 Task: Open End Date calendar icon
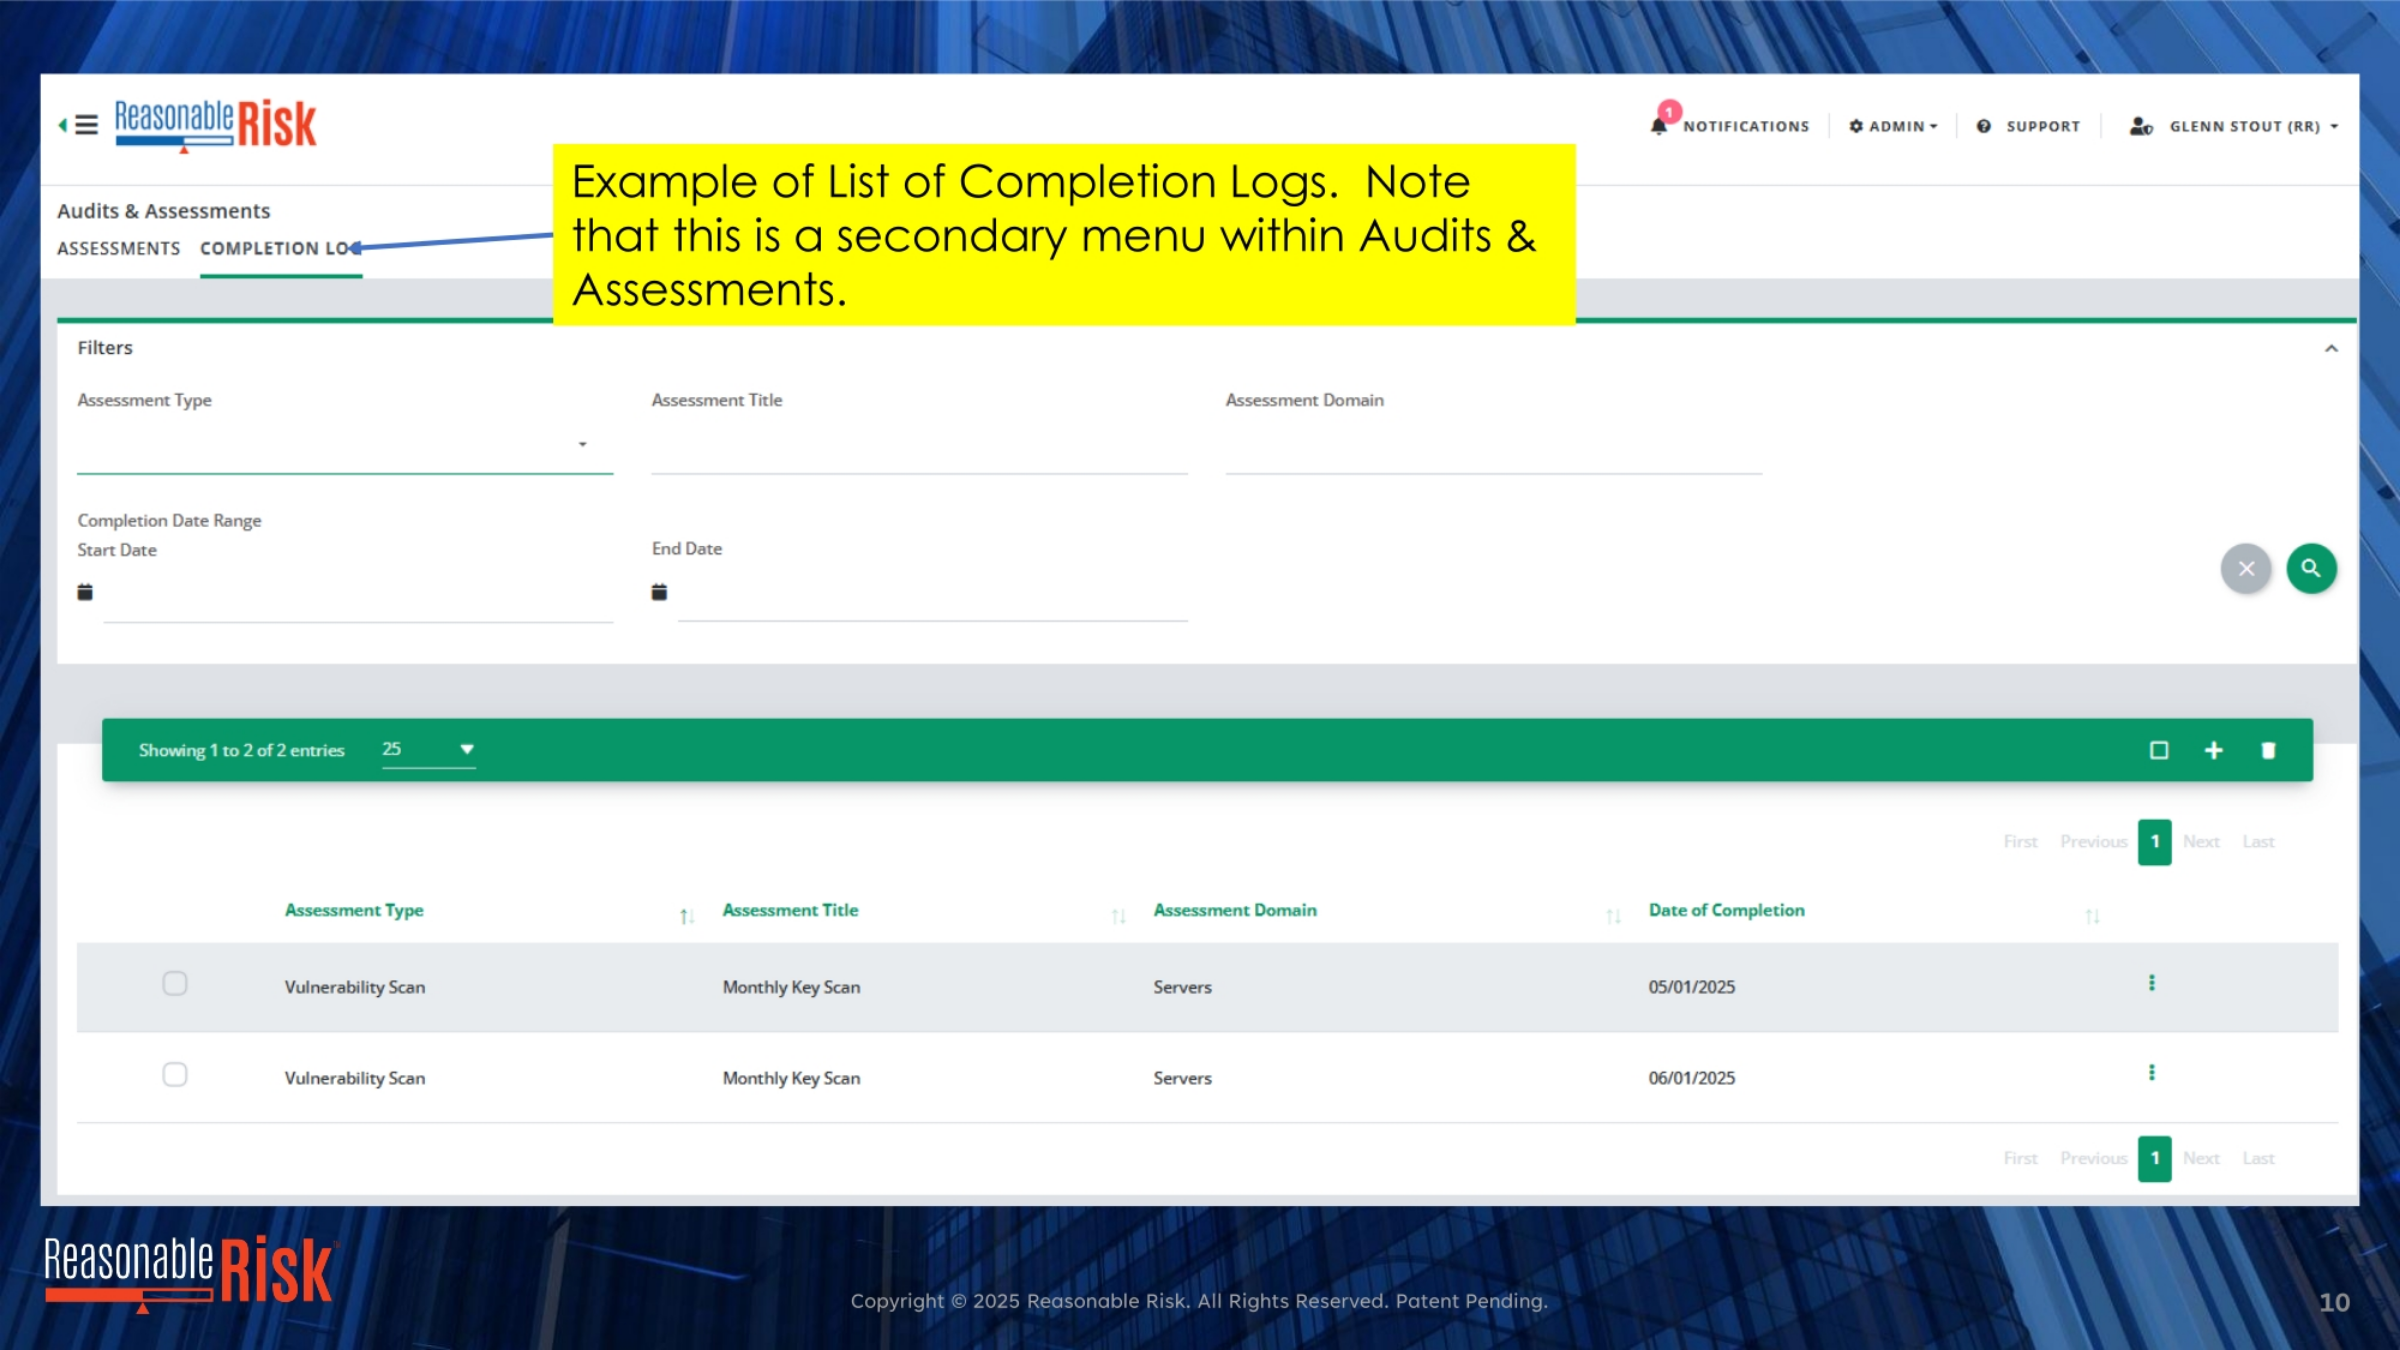pyautogui.click(x=659, y=592)
